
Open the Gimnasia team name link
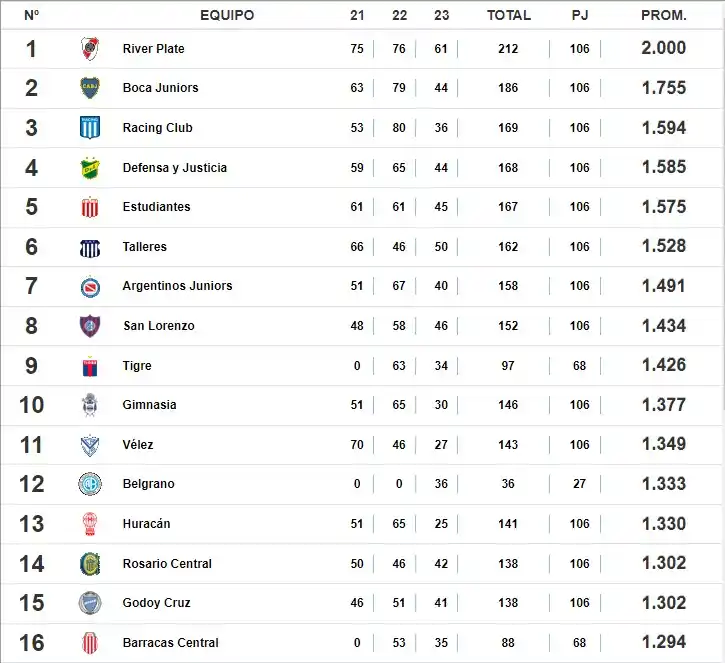[x=149, y=405]
